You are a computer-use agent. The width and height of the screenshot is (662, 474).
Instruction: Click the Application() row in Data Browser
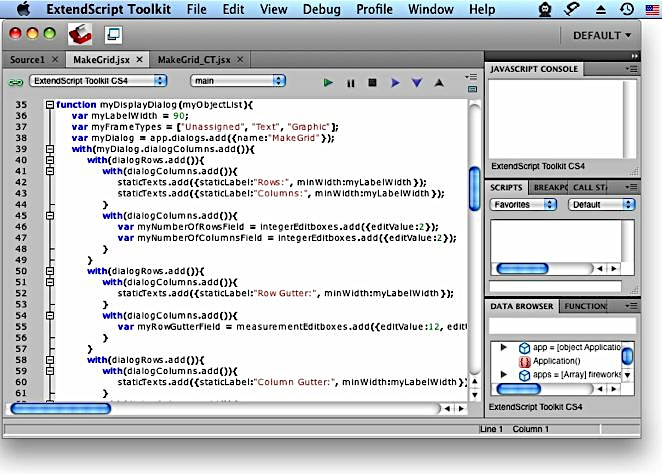point(556,361)
